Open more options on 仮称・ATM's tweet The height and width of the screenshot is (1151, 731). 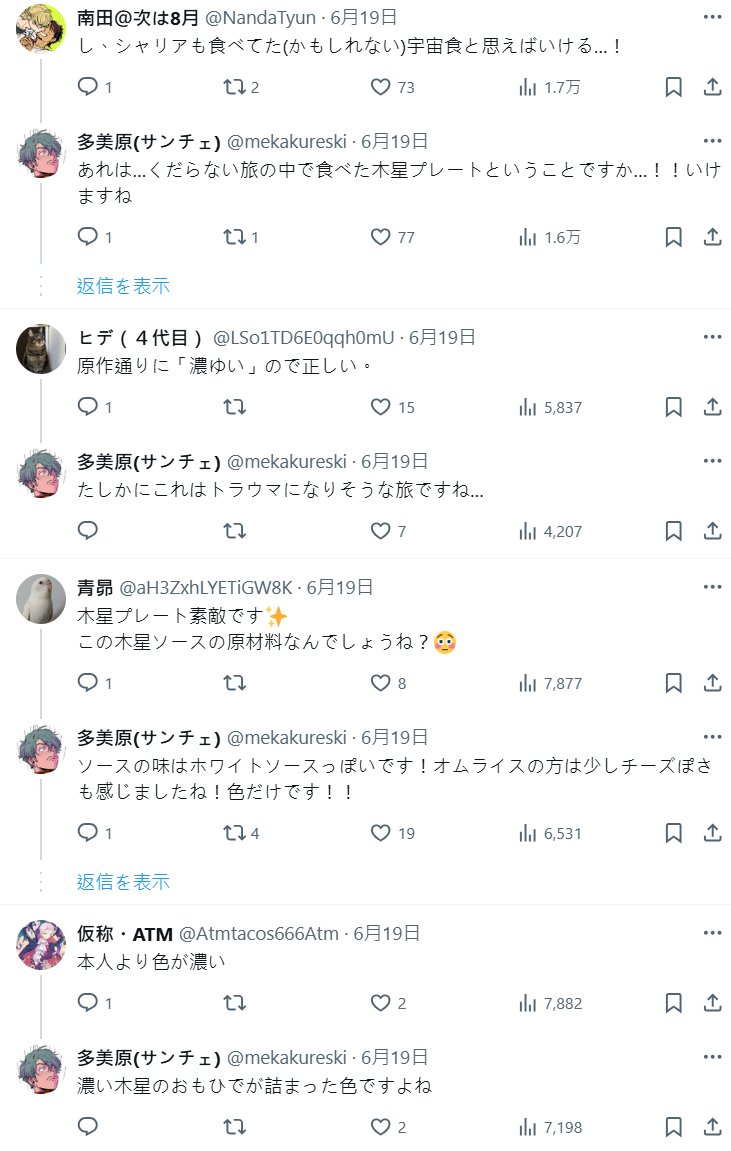tap(712, 933)
